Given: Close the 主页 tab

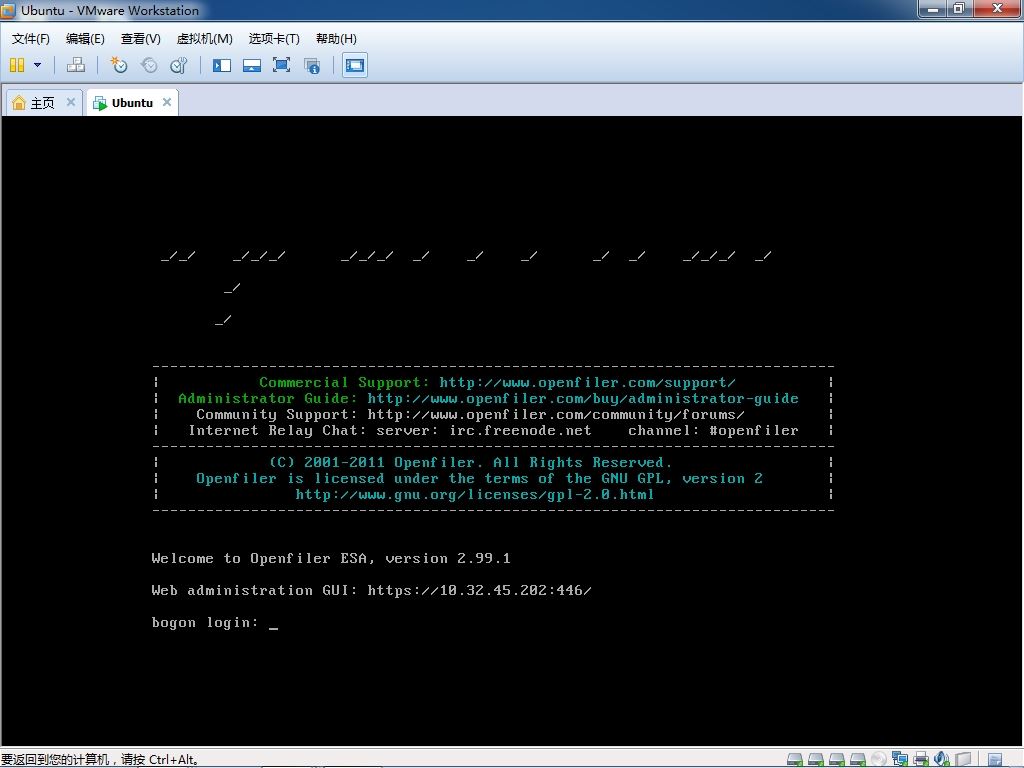Looking at the screenshot, I should pos(71,102).
